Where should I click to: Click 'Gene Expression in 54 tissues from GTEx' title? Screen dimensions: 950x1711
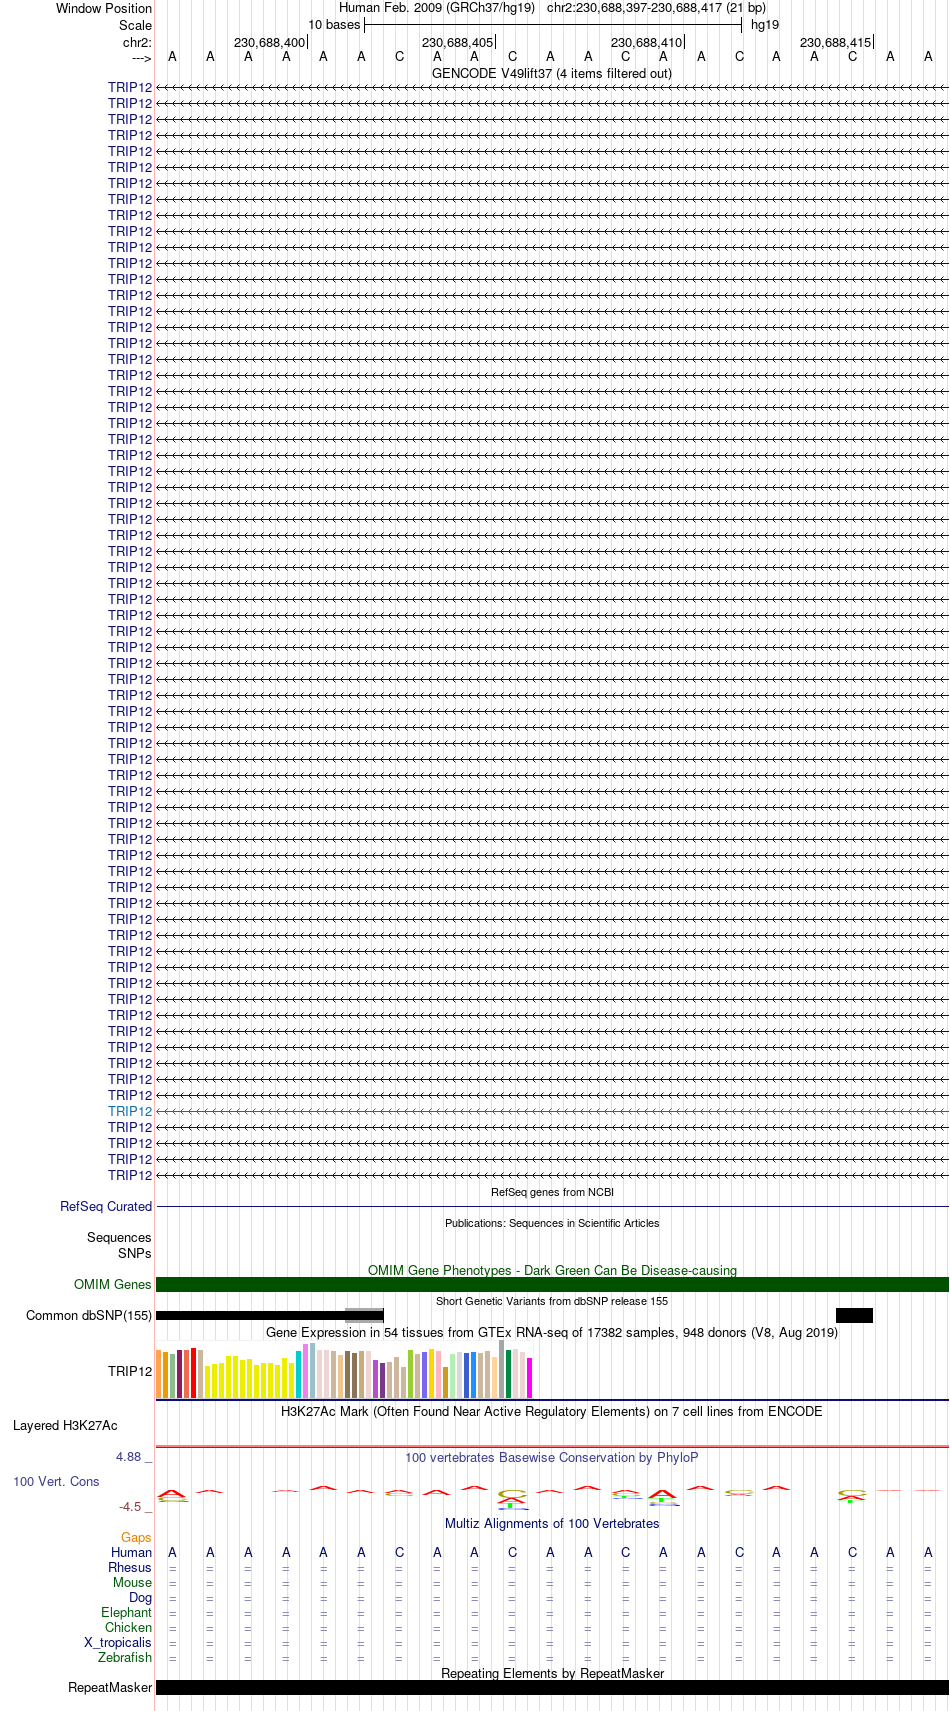pyautogui.click(x=552, y=1332)
